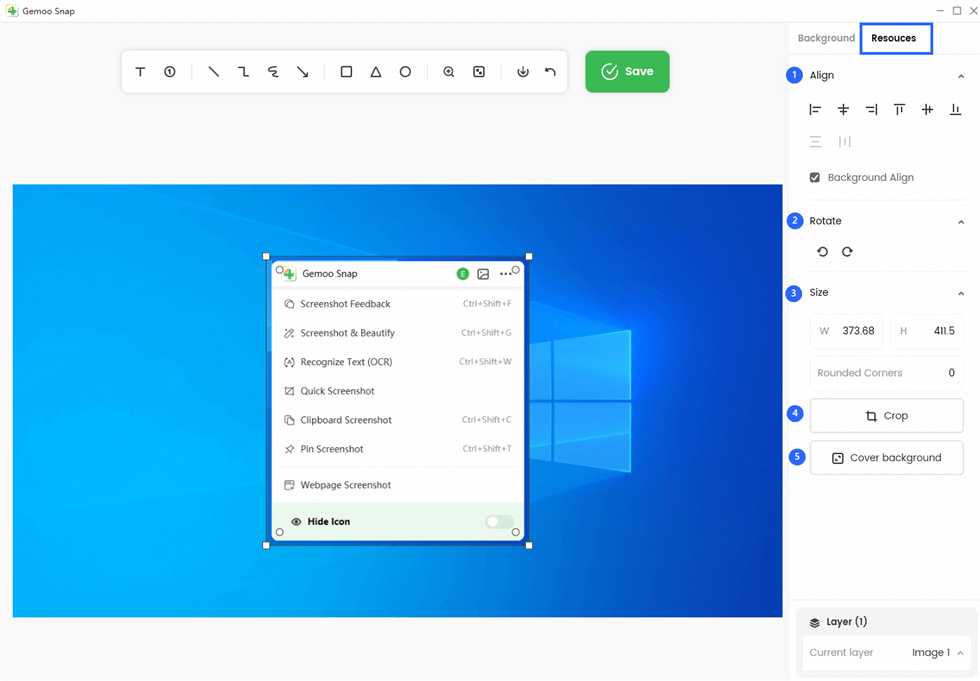This screenshot has width=980, height=681.
Task: Click the distribute vertically icon
Action: click(x=815, y=142)
